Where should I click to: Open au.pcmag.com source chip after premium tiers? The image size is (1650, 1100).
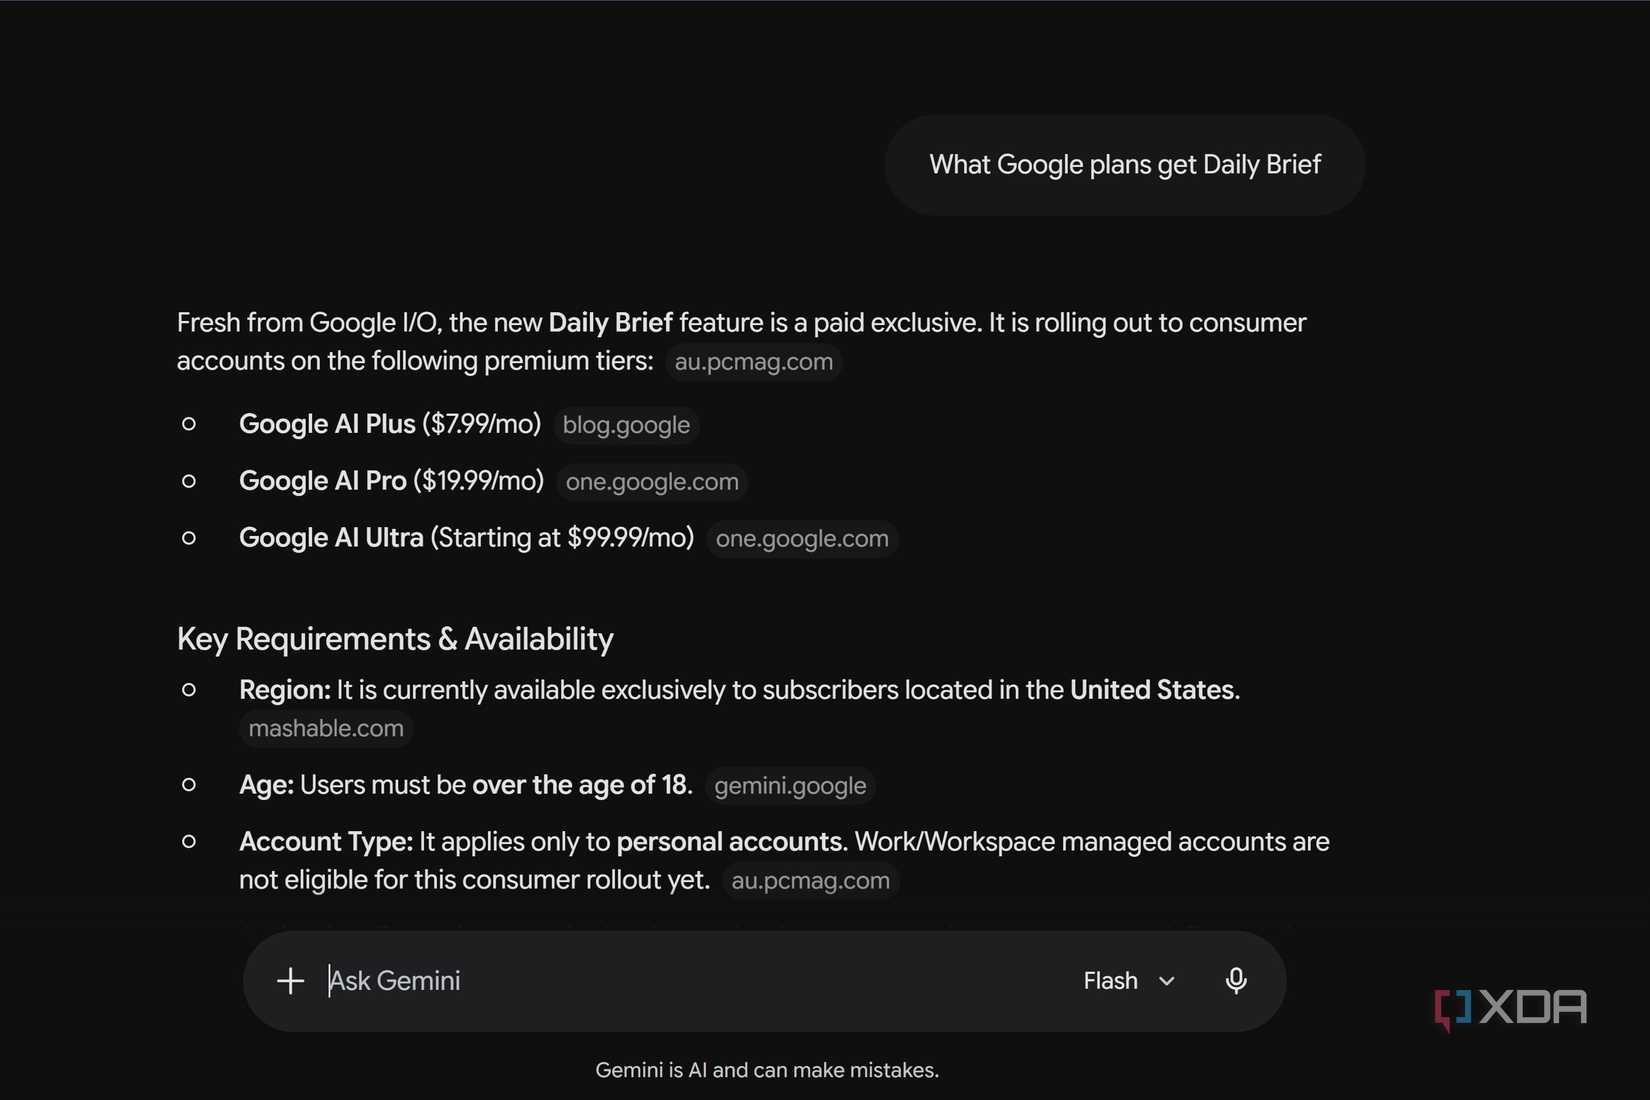[754, 362]
